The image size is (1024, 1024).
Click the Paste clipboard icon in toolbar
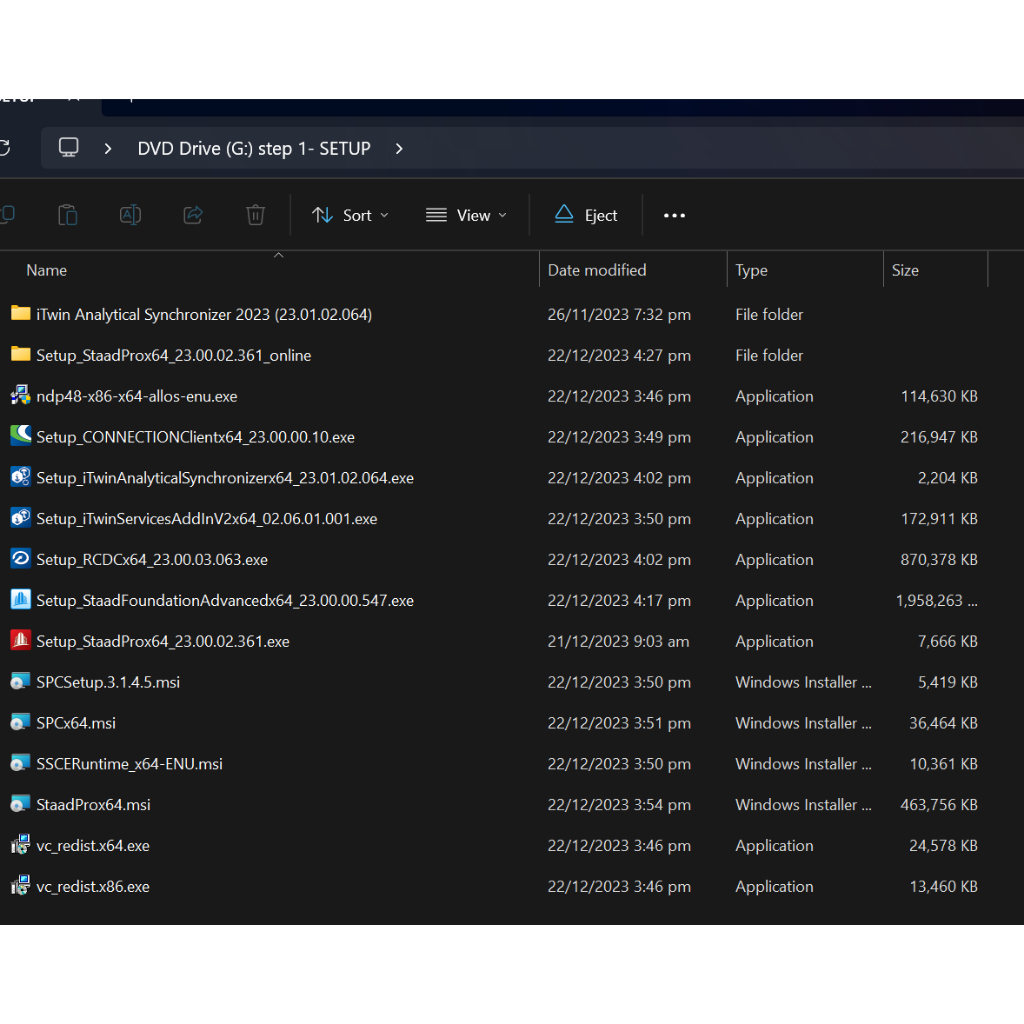point(67,215)
